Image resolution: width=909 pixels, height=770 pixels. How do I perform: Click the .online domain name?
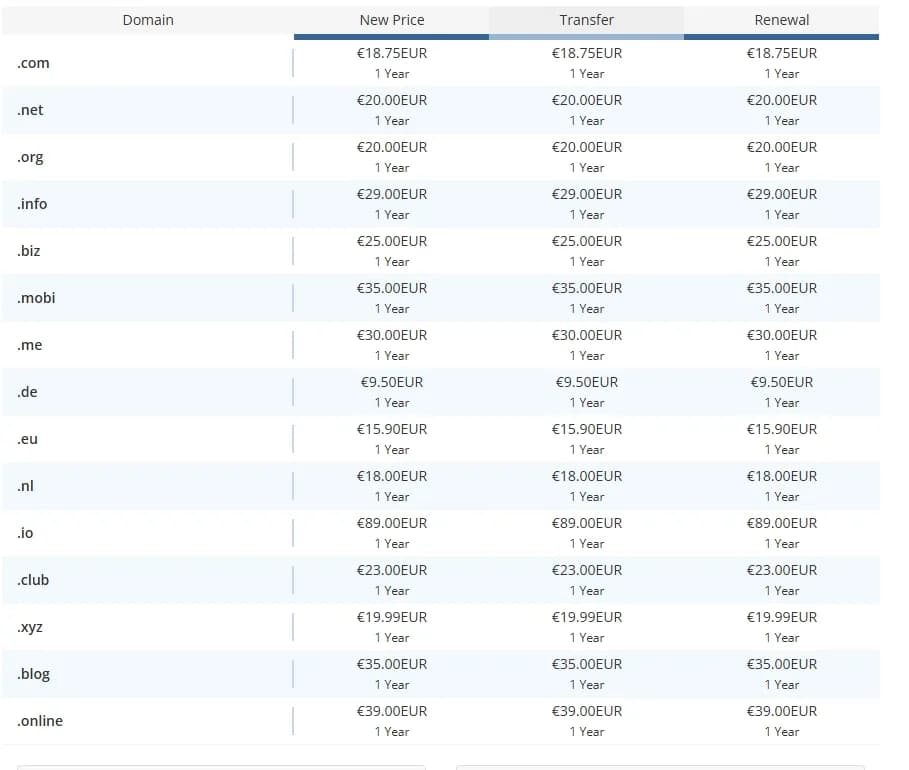pyautogui.click(x=40, y=721)
